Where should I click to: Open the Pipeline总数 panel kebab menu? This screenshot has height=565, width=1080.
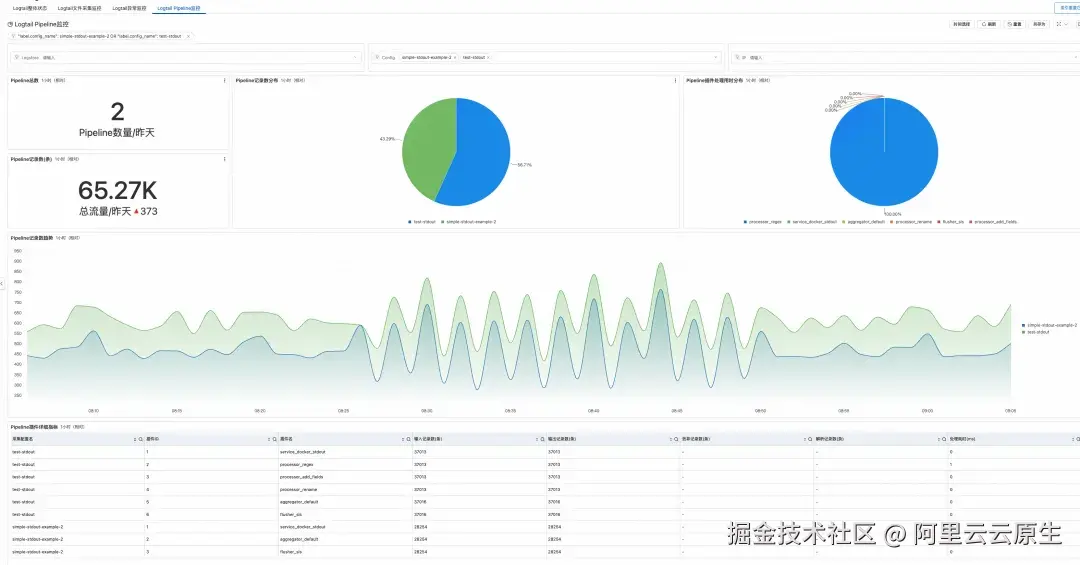pos(225,81)
